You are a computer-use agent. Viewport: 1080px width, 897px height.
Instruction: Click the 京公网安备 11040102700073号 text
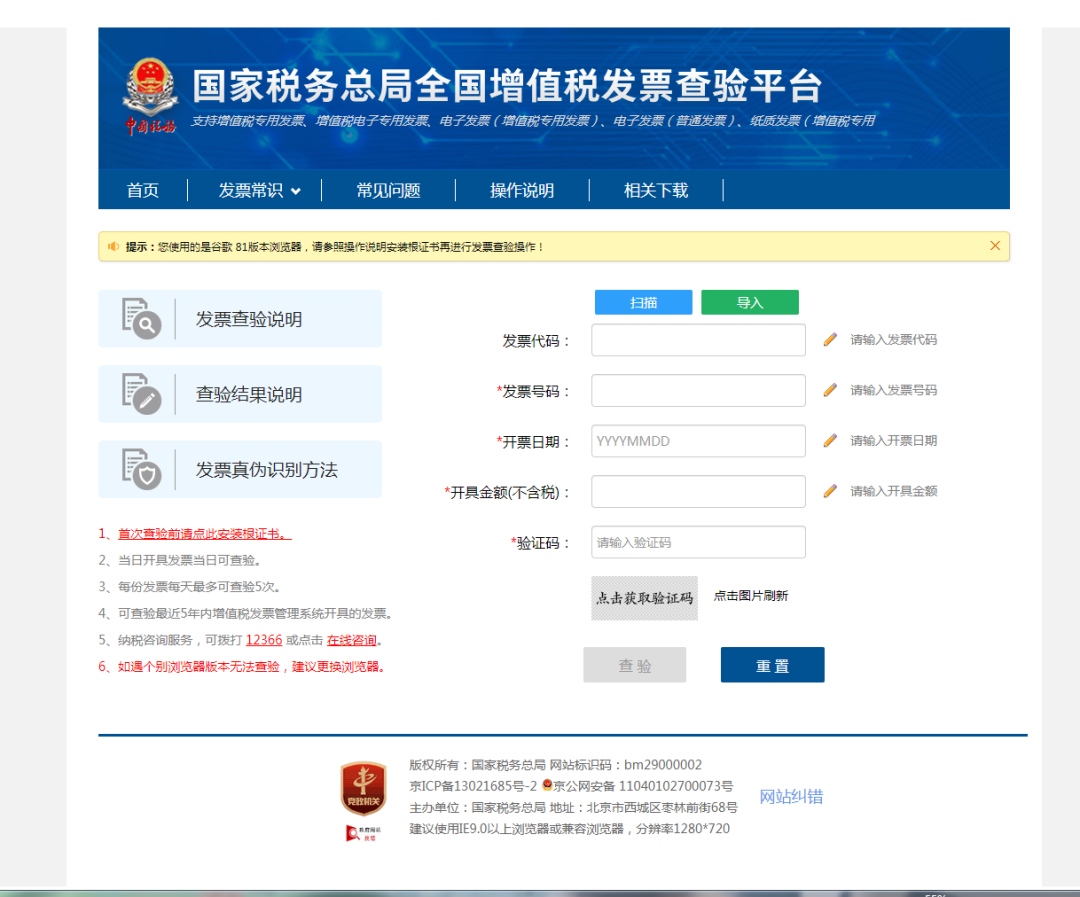[x=643, y=786]
